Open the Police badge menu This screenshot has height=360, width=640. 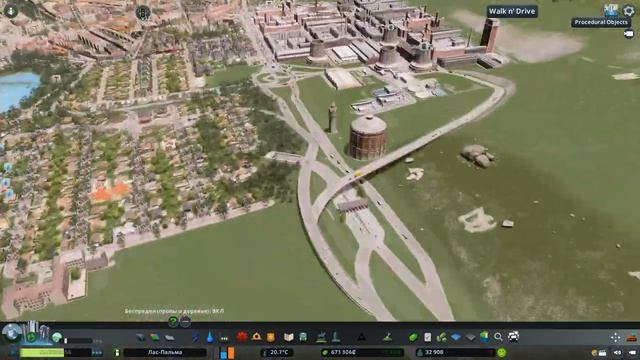pyautogui.click(x=271, y=337)
